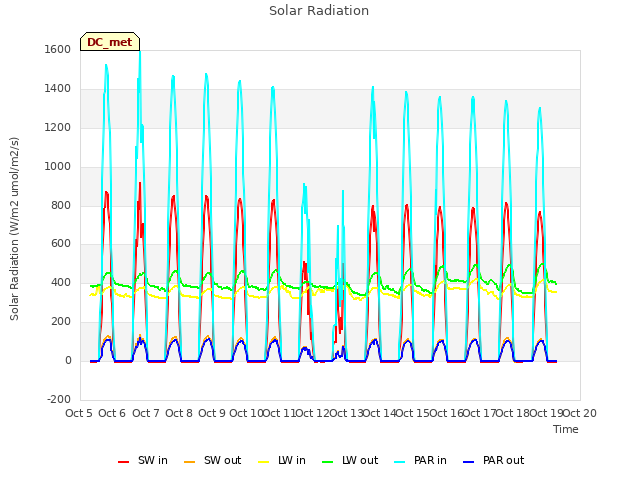Click the 0 y-axis tick label
The height and width of the screenshot is (480, 640).
pos(68,361)
